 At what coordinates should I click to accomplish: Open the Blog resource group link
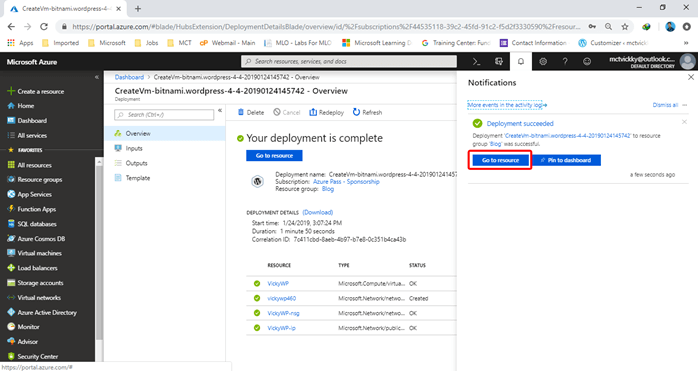point(328,189)
